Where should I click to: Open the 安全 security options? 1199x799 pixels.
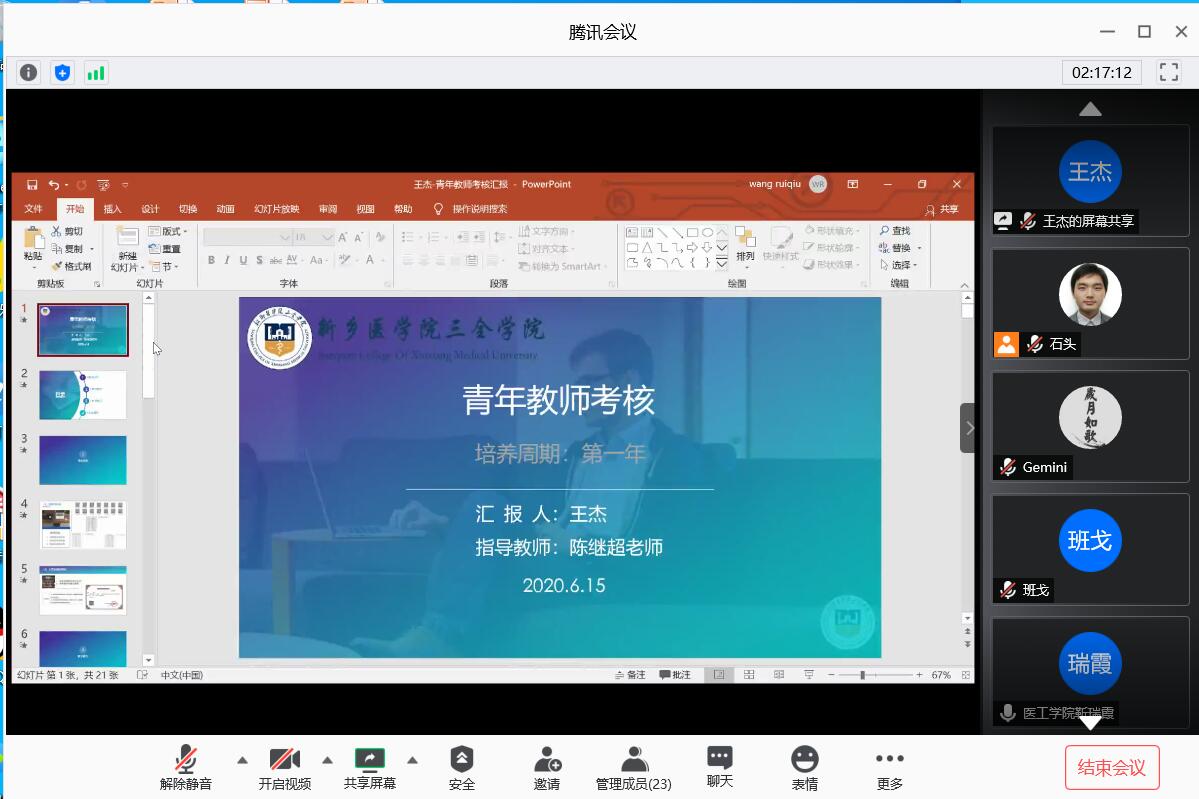[x=461, y=767]
